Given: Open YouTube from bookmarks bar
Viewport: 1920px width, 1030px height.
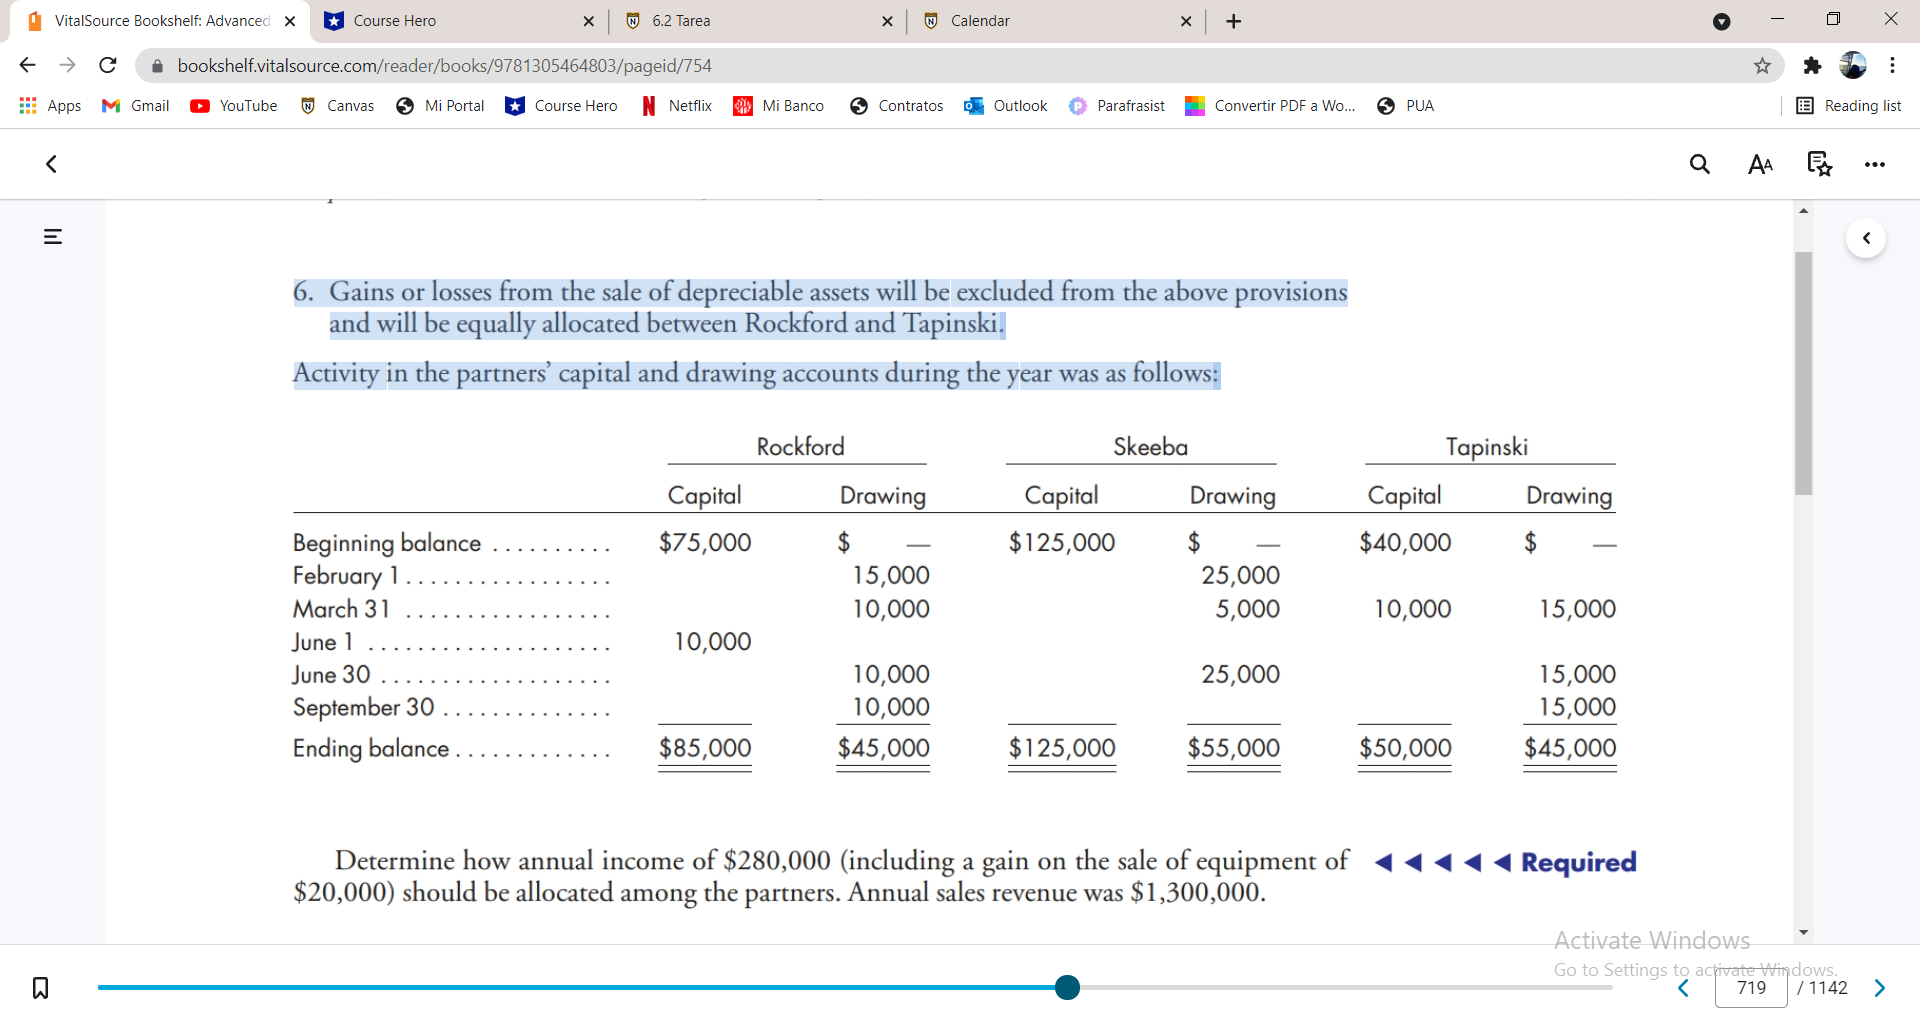Looking at the screenshot, I should point(233,105).
